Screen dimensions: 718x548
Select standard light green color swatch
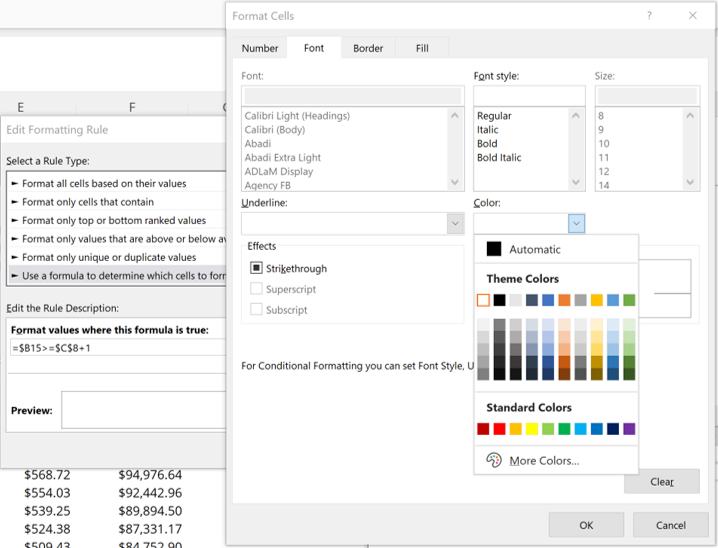pos(548,429)
